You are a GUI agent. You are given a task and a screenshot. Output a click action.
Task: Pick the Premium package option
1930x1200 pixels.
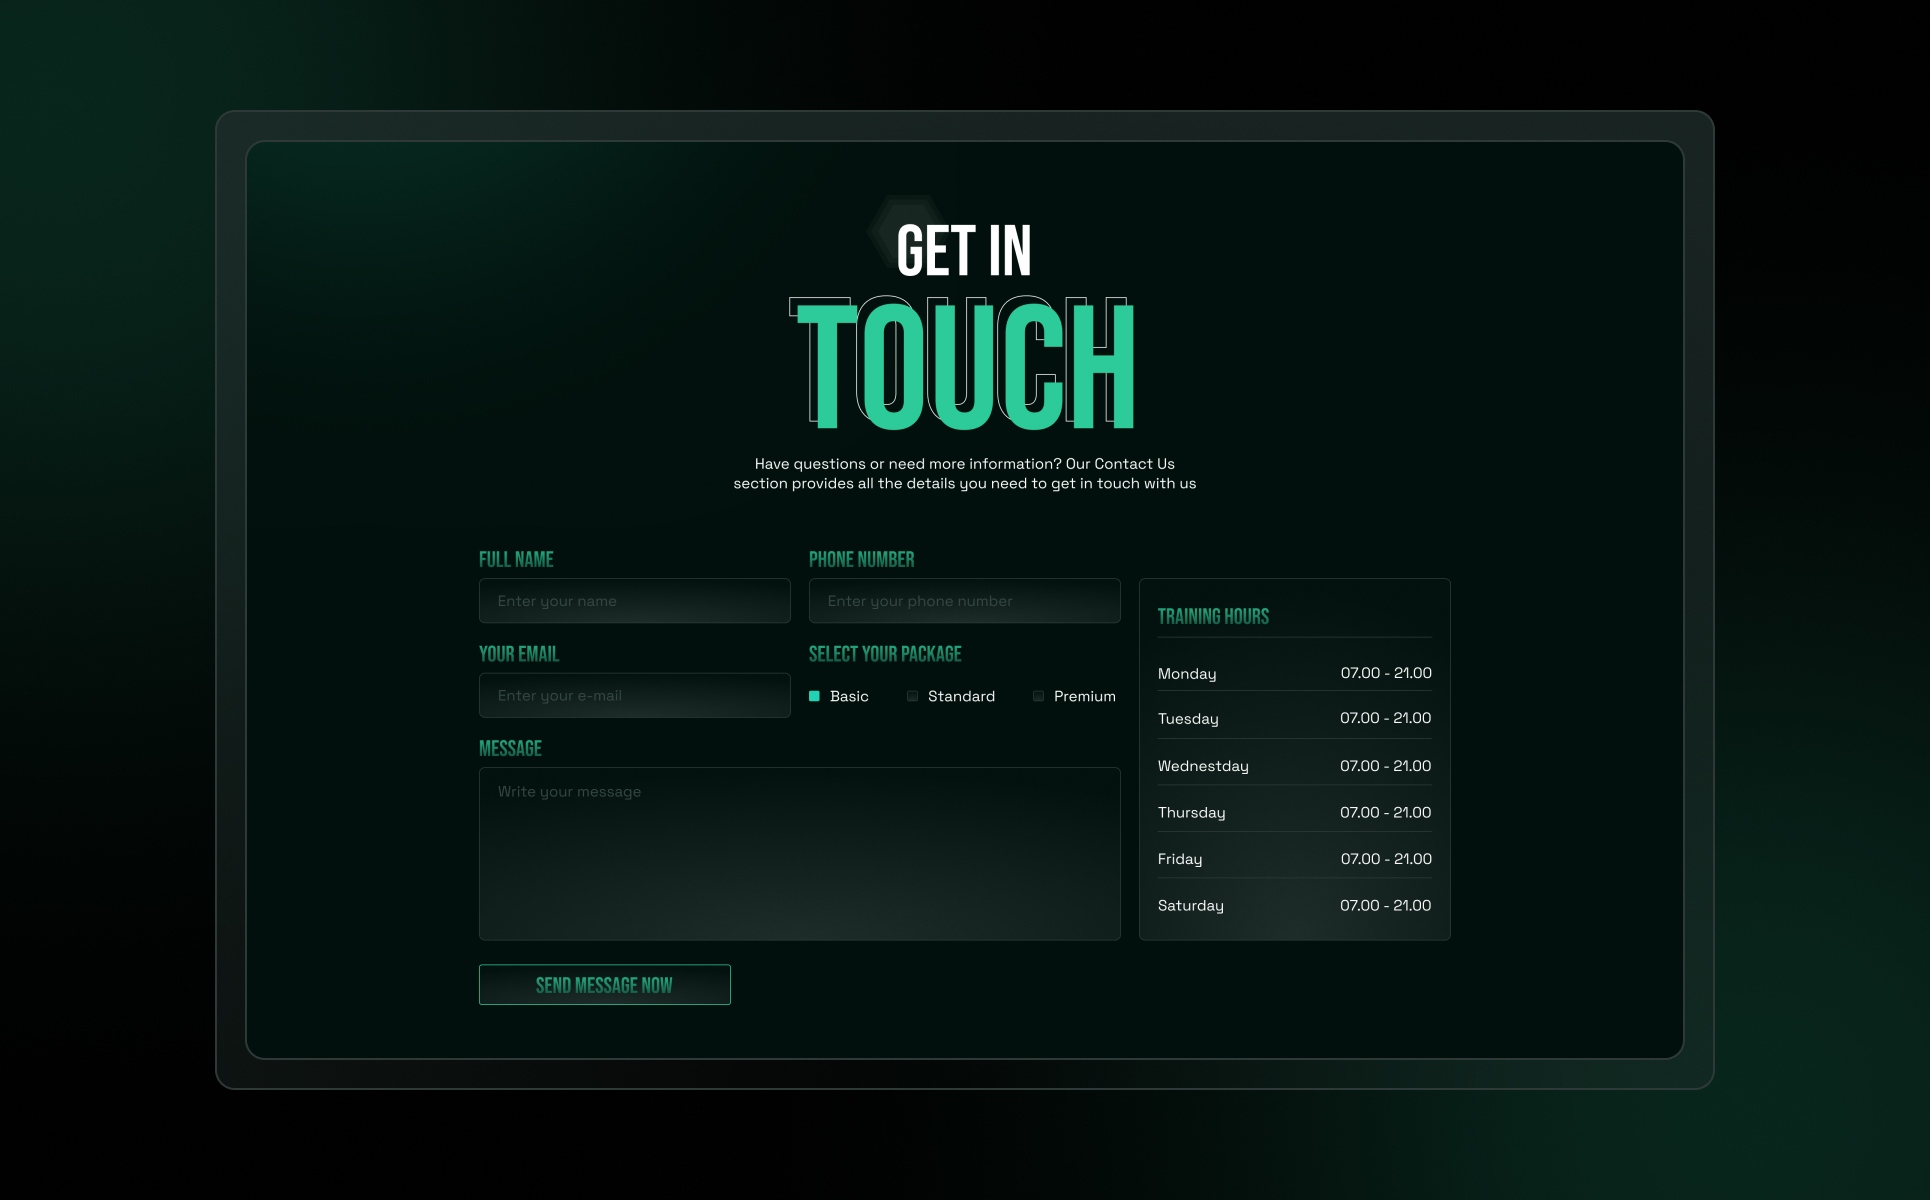(1039, 696)
